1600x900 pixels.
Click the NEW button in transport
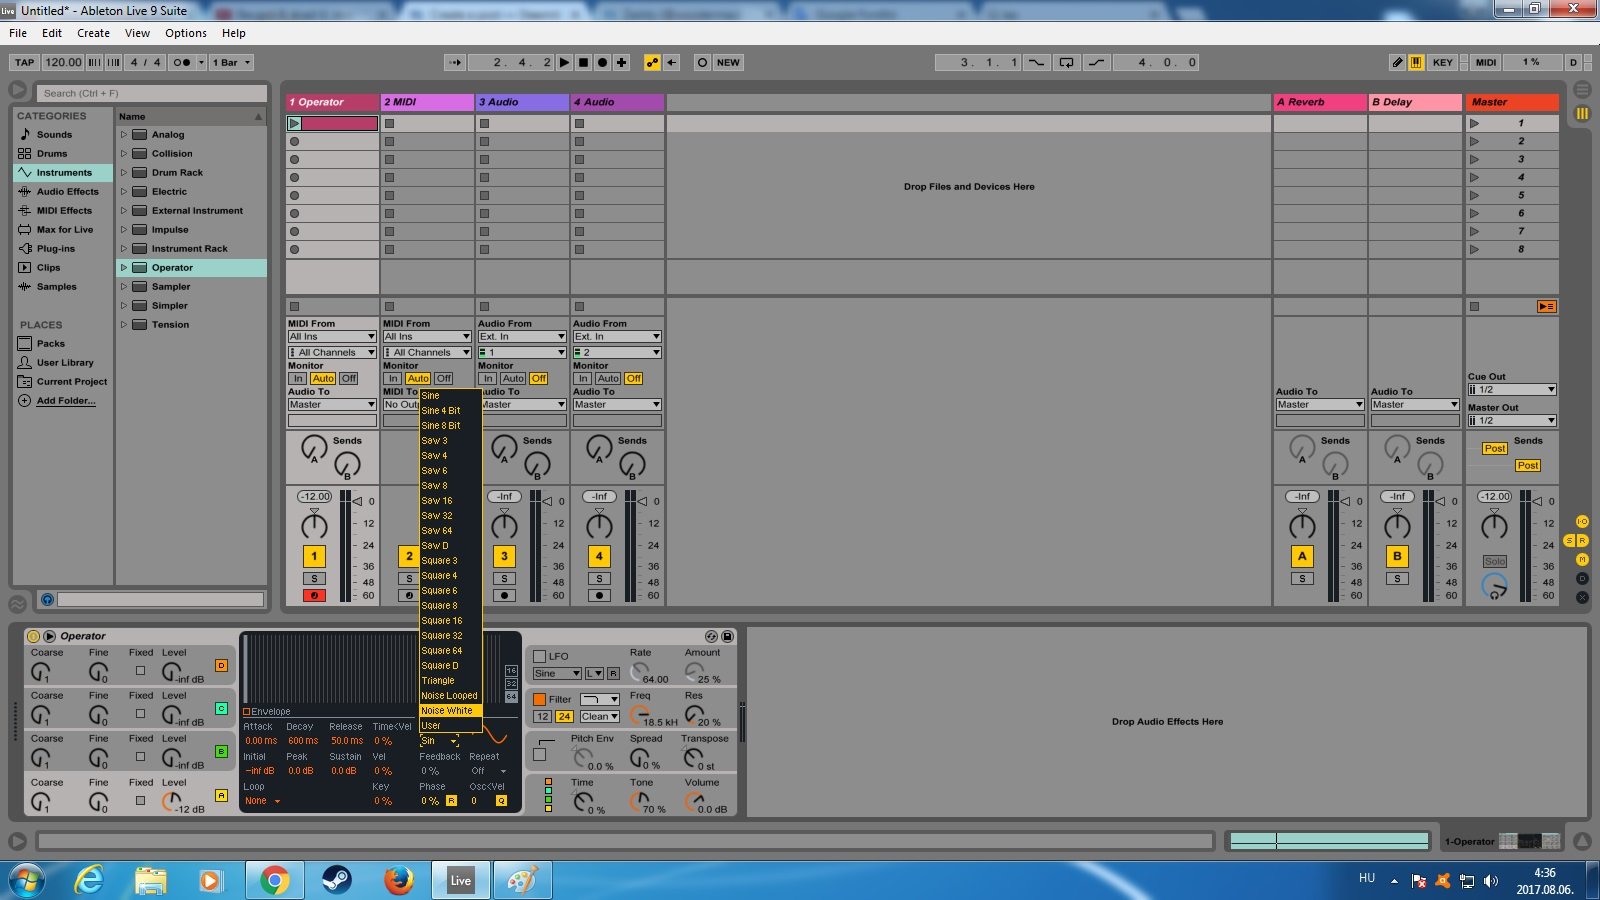coord(729,62)
